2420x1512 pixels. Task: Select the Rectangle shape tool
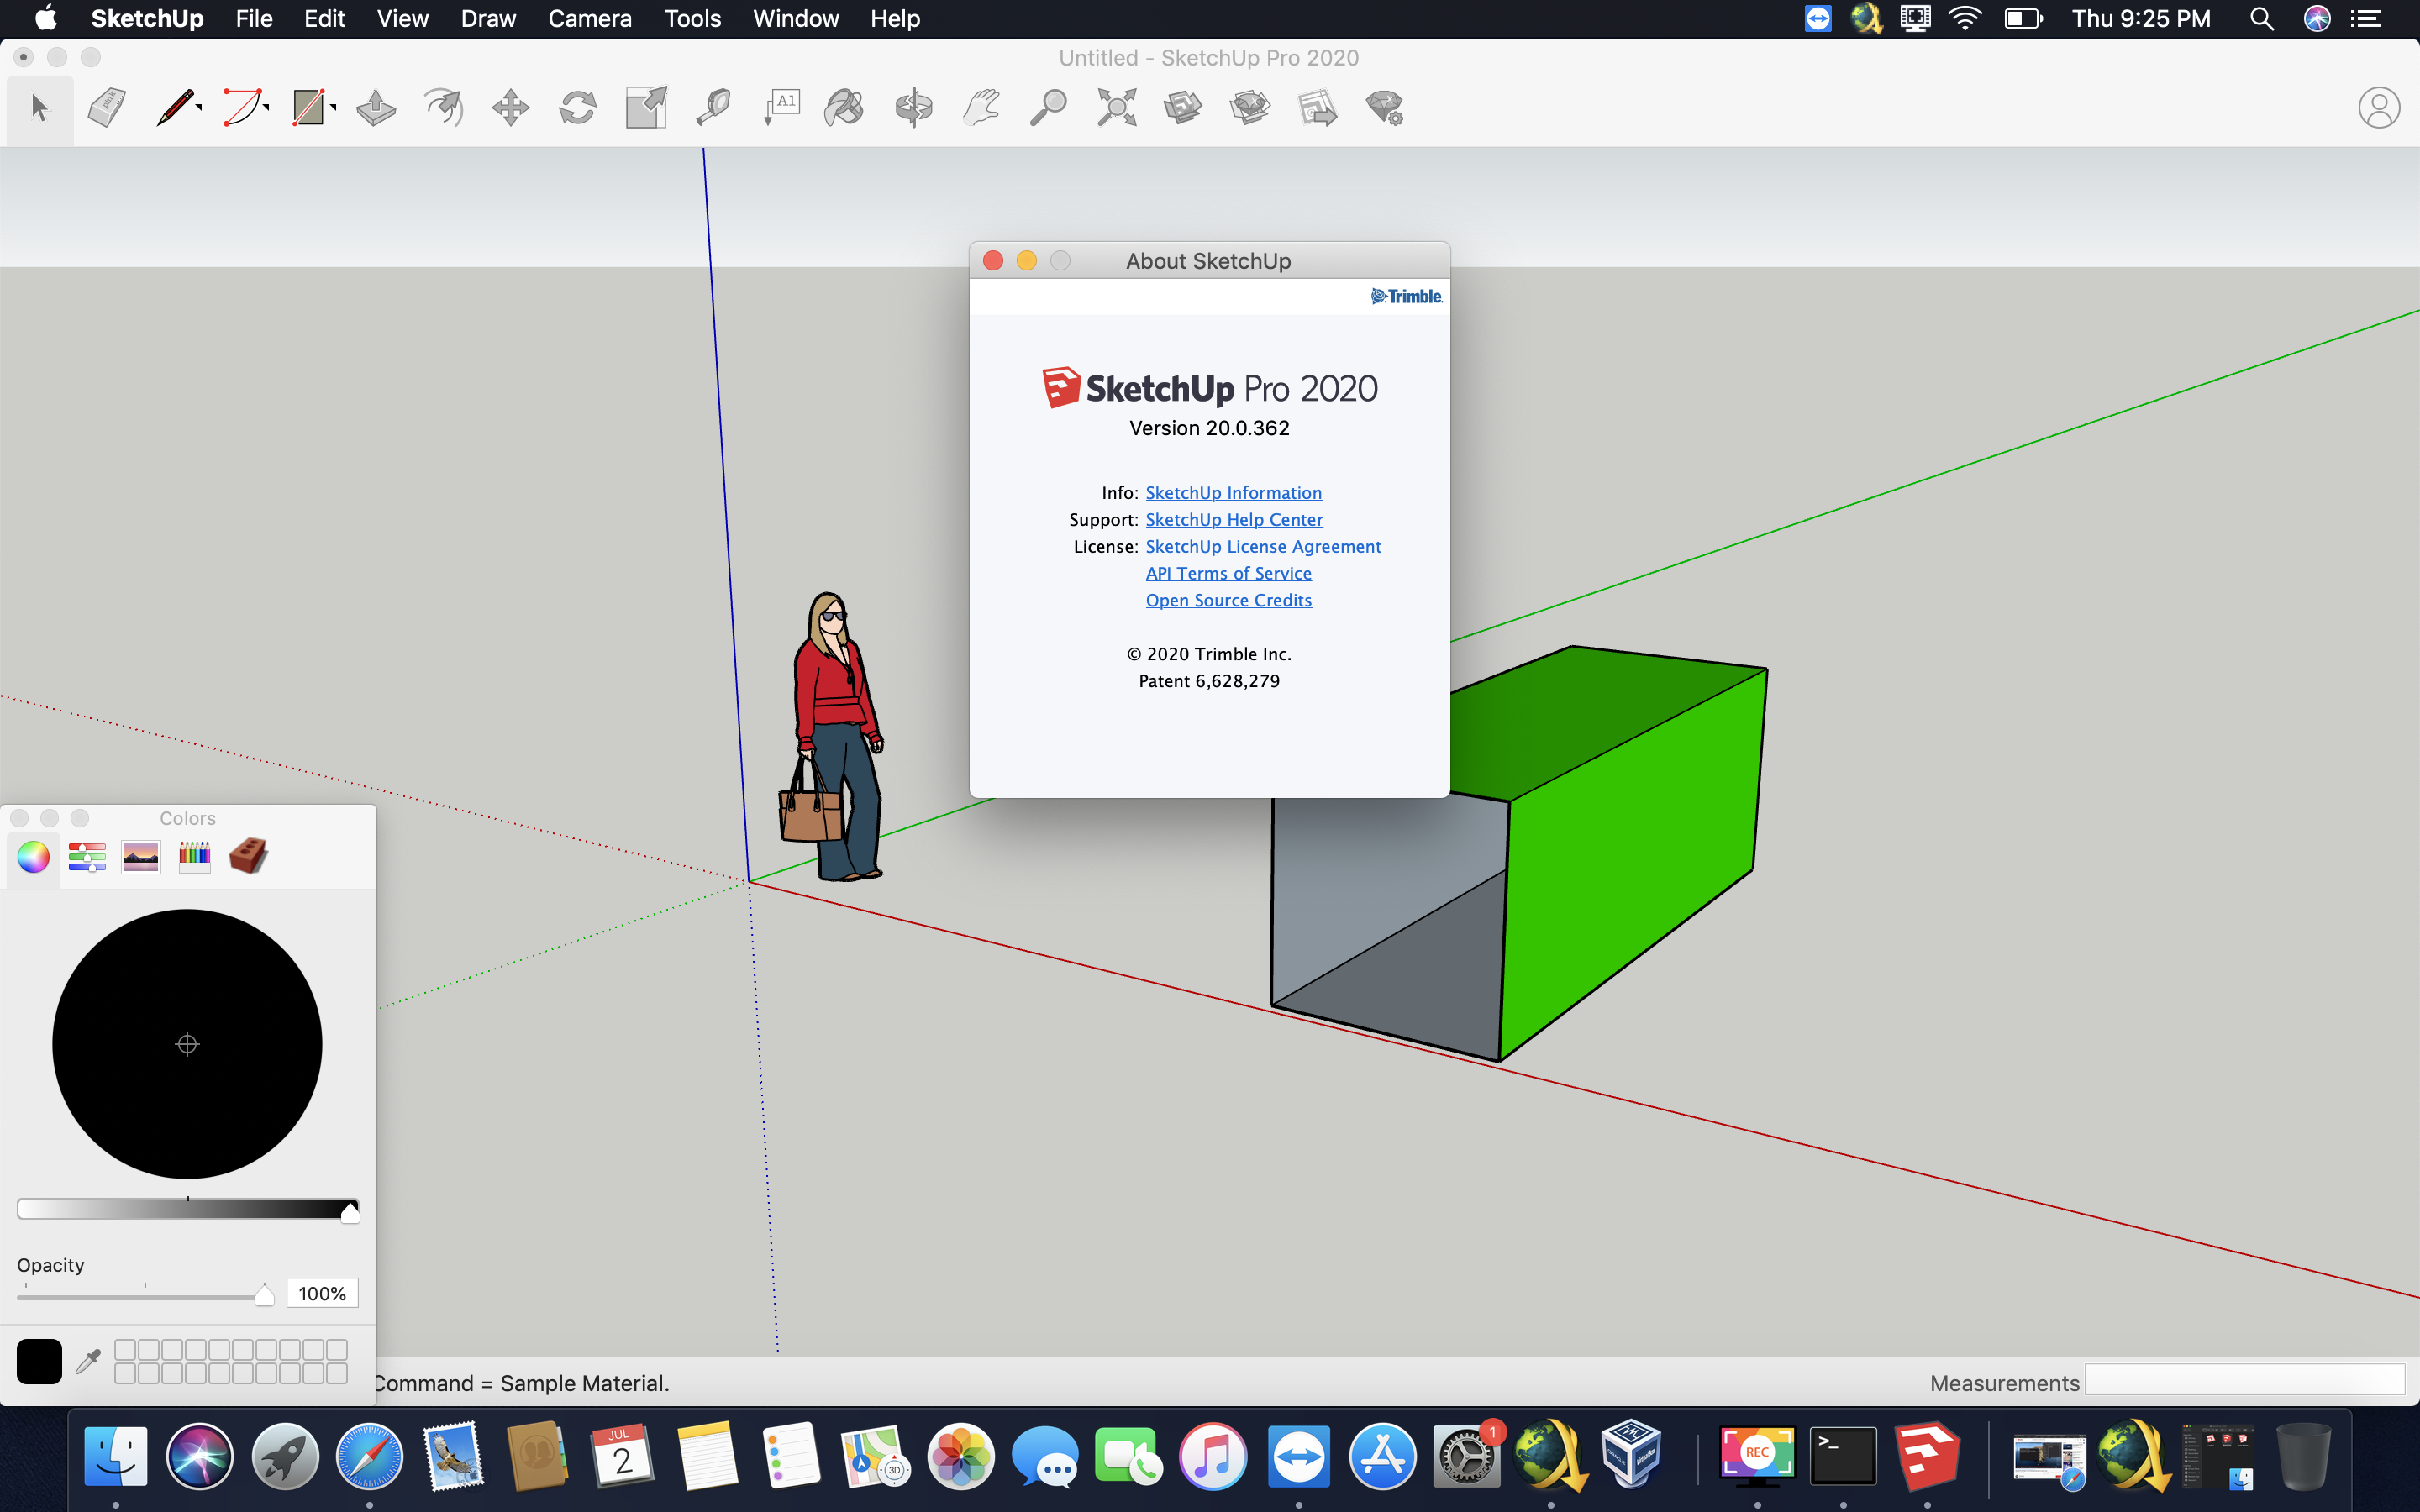coord(308,107)
